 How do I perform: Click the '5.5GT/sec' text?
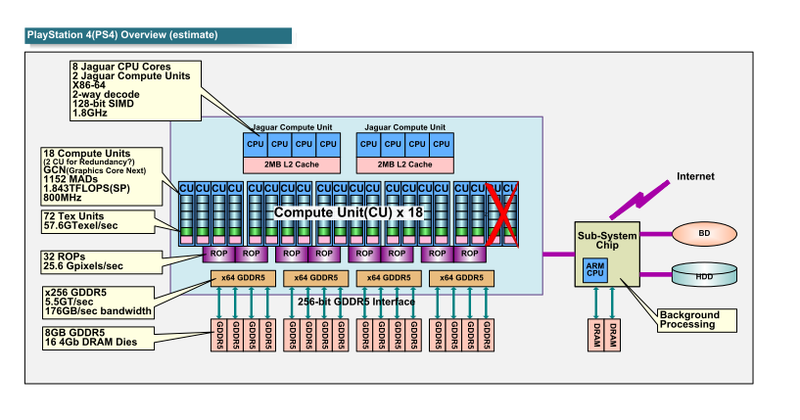pyautogui.click(x=69, y=302)
